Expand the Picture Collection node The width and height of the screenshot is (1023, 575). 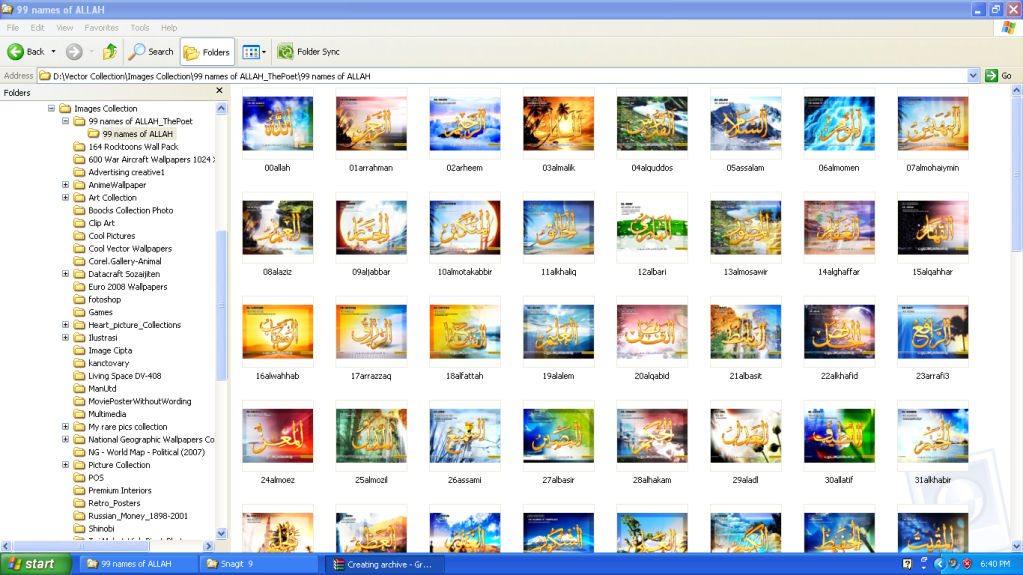[x=65, y=465]
